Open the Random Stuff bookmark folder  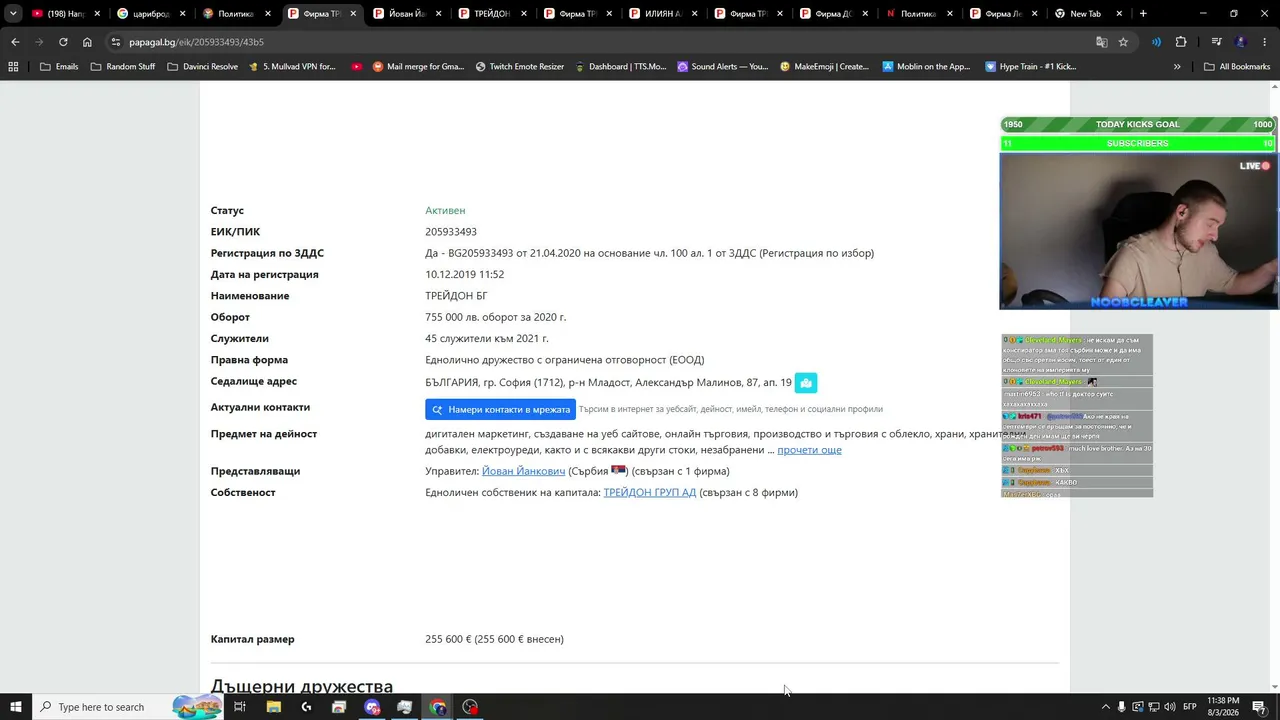pos(123,67)
